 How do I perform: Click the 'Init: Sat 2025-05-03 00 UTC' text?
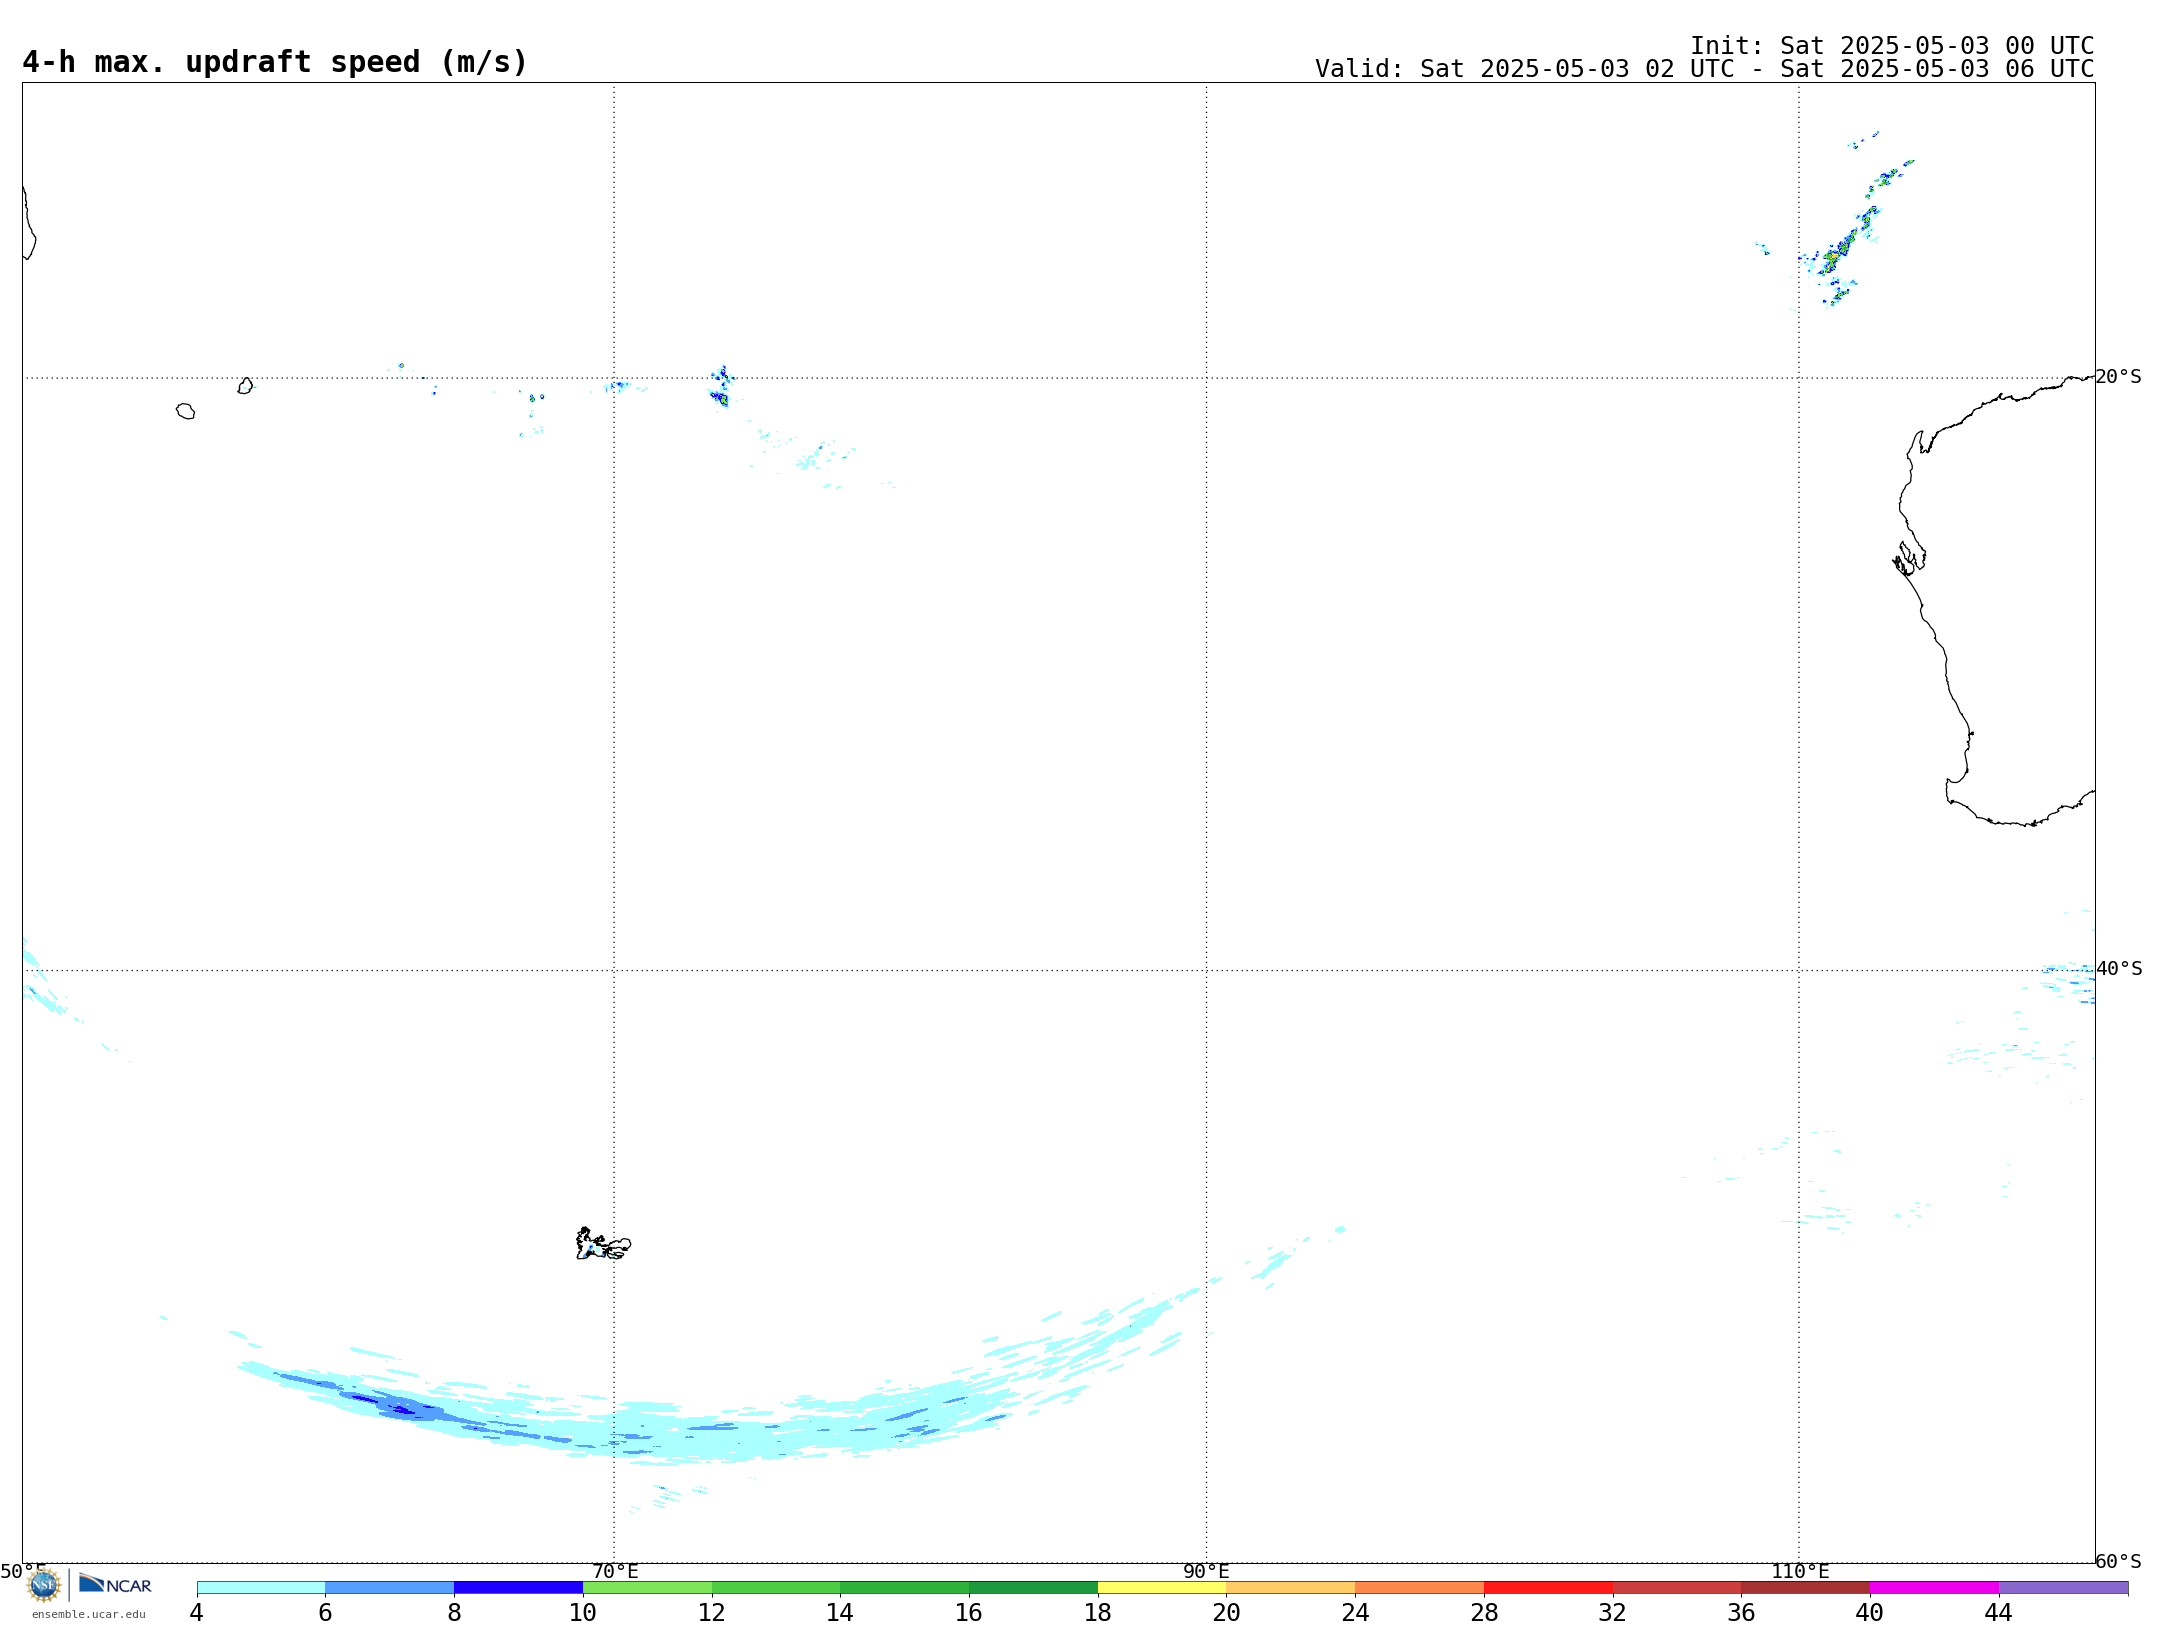[x=1892, y=46]
